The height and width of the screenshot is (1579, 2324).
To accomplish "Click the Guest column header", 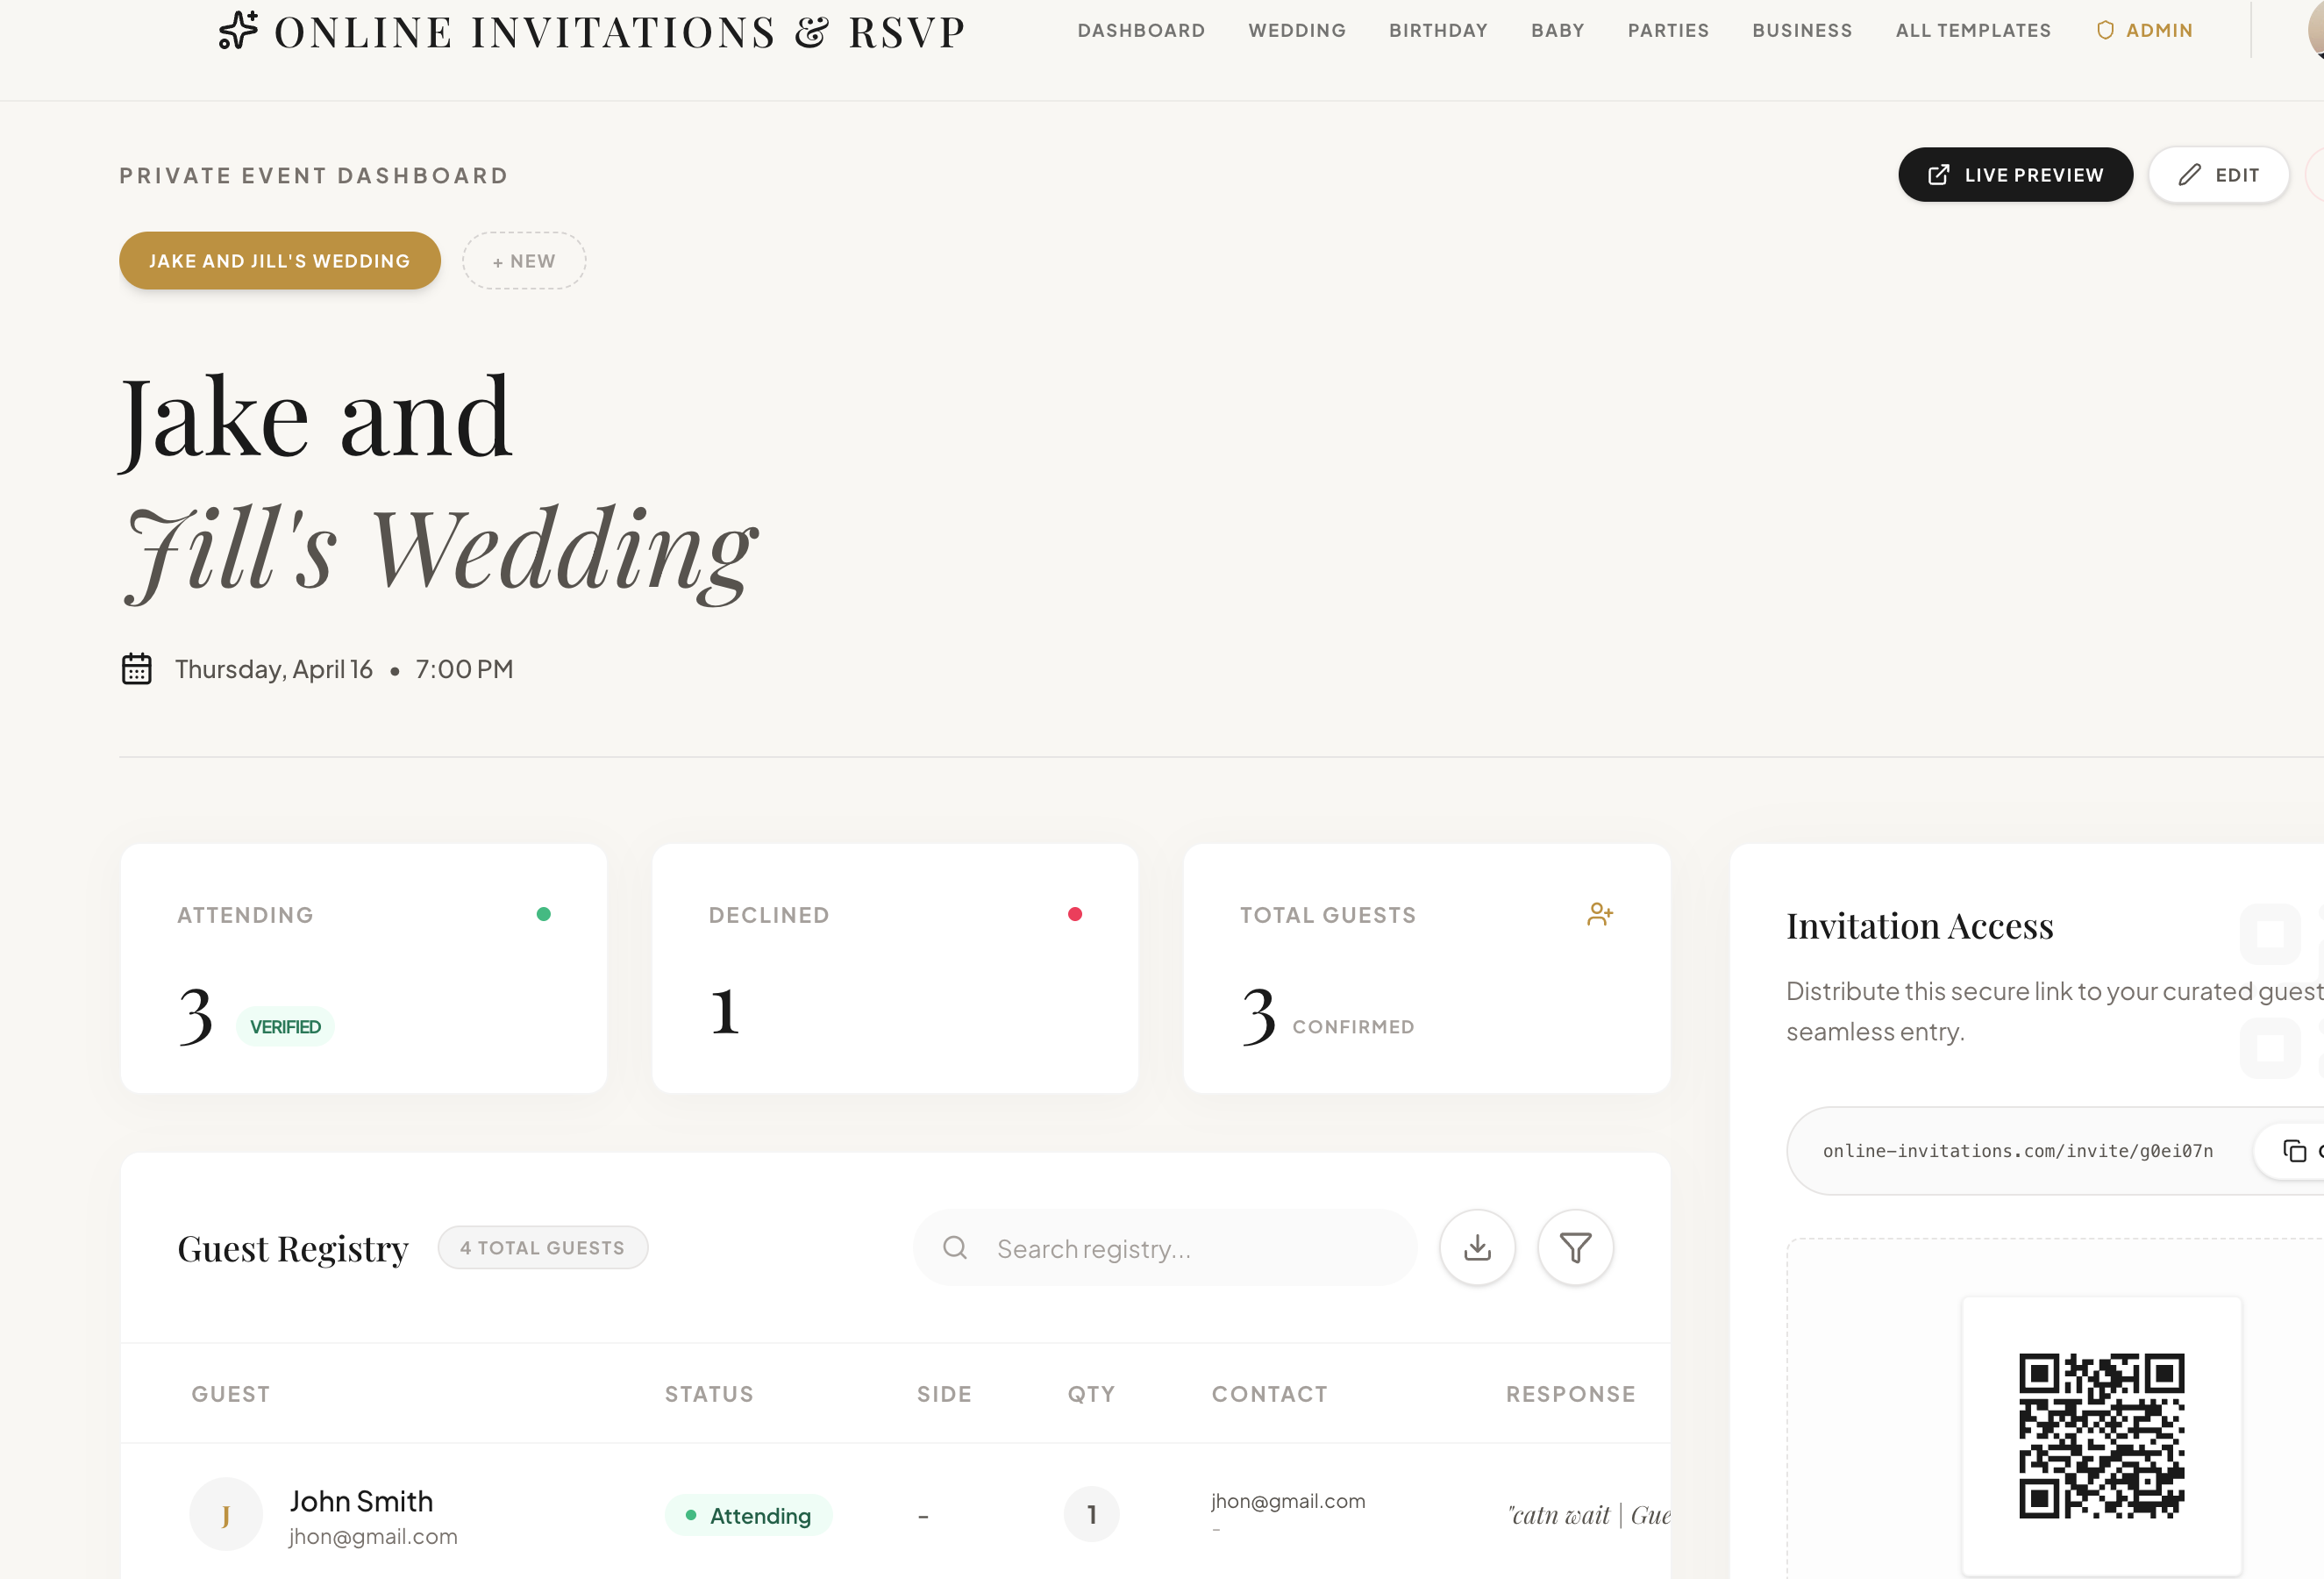I will pos(231,1394).
